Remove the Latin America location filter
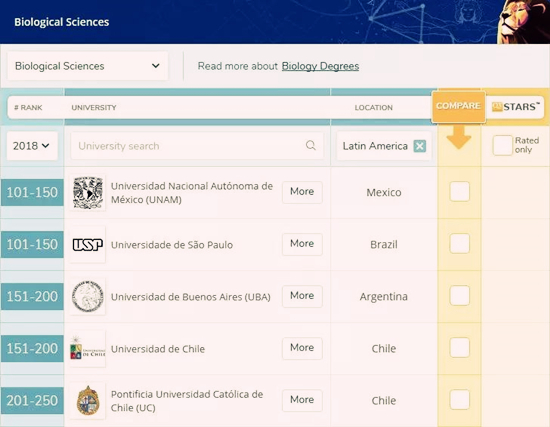The width and height of the screenshot is (550, 427). (x=420, y=146)
